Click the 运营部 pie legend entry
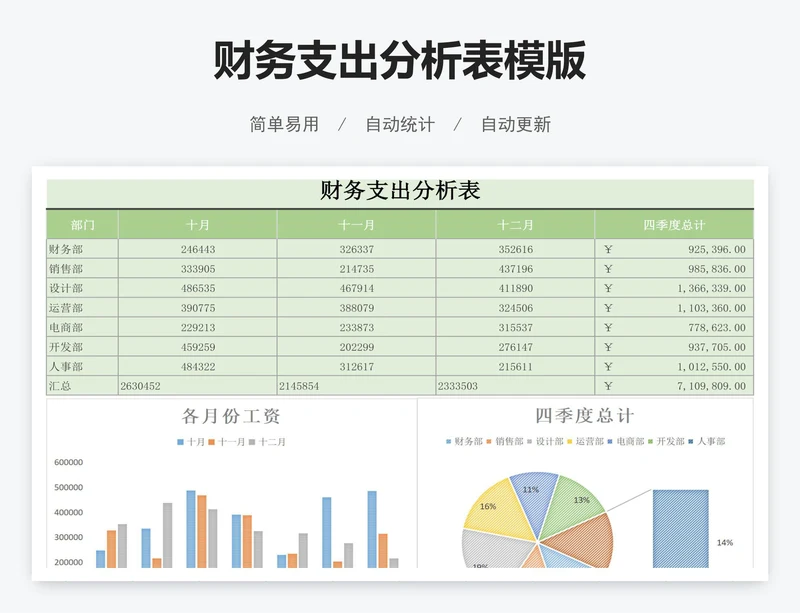Screen dimensions: 800x613 pos(586,442)
